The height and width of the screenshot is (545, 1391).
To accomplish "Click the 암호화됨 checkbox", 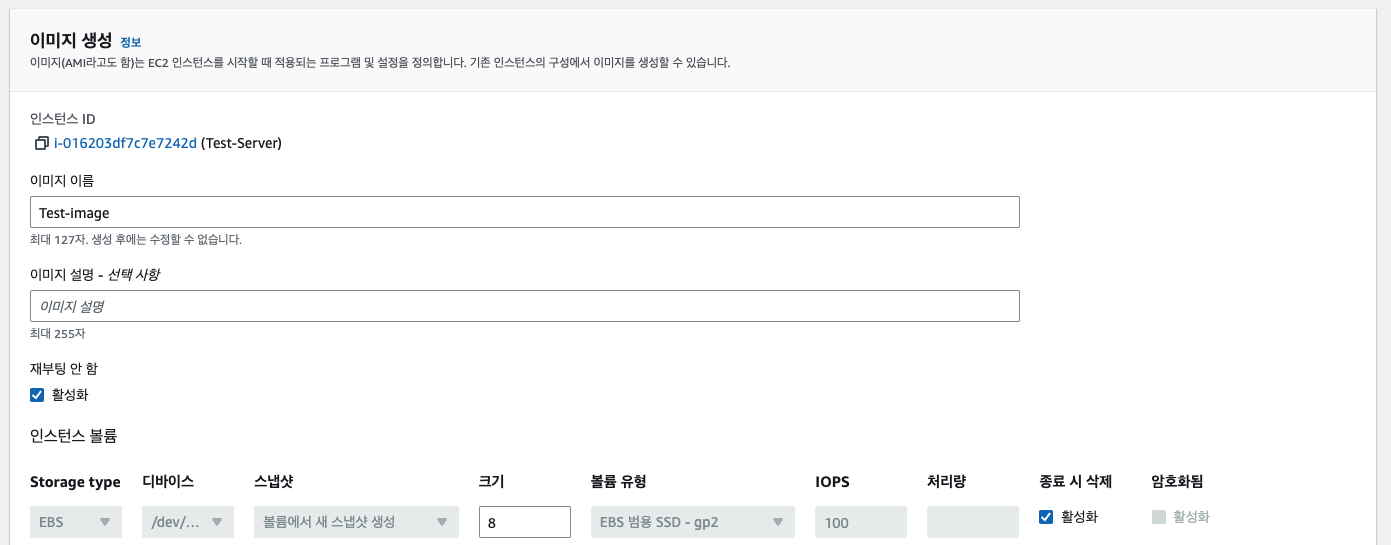I will click(1159, 517).
